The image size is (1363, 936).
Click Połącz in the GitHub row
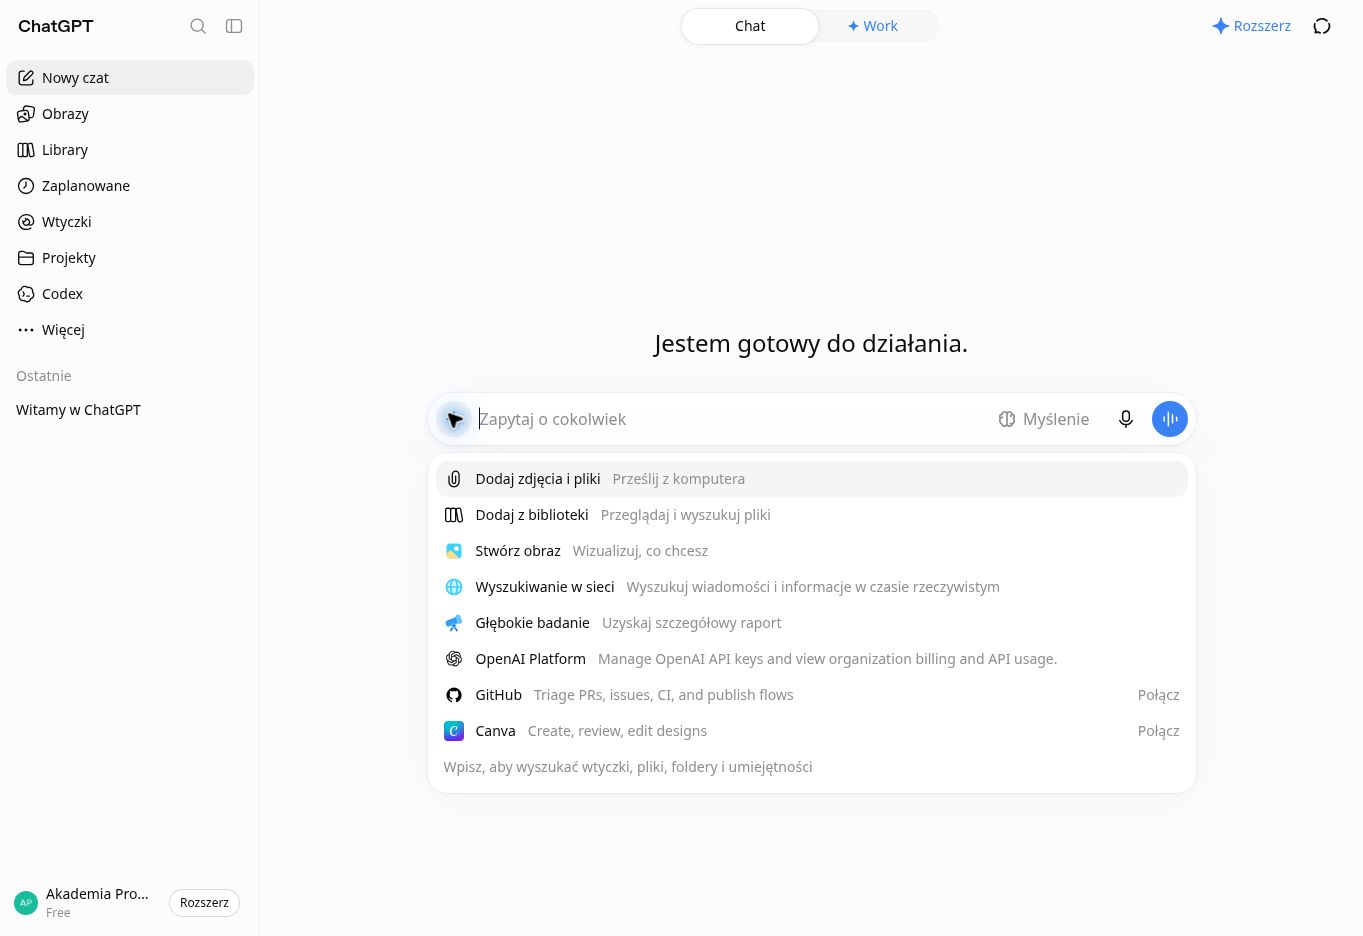[1158, 695]
